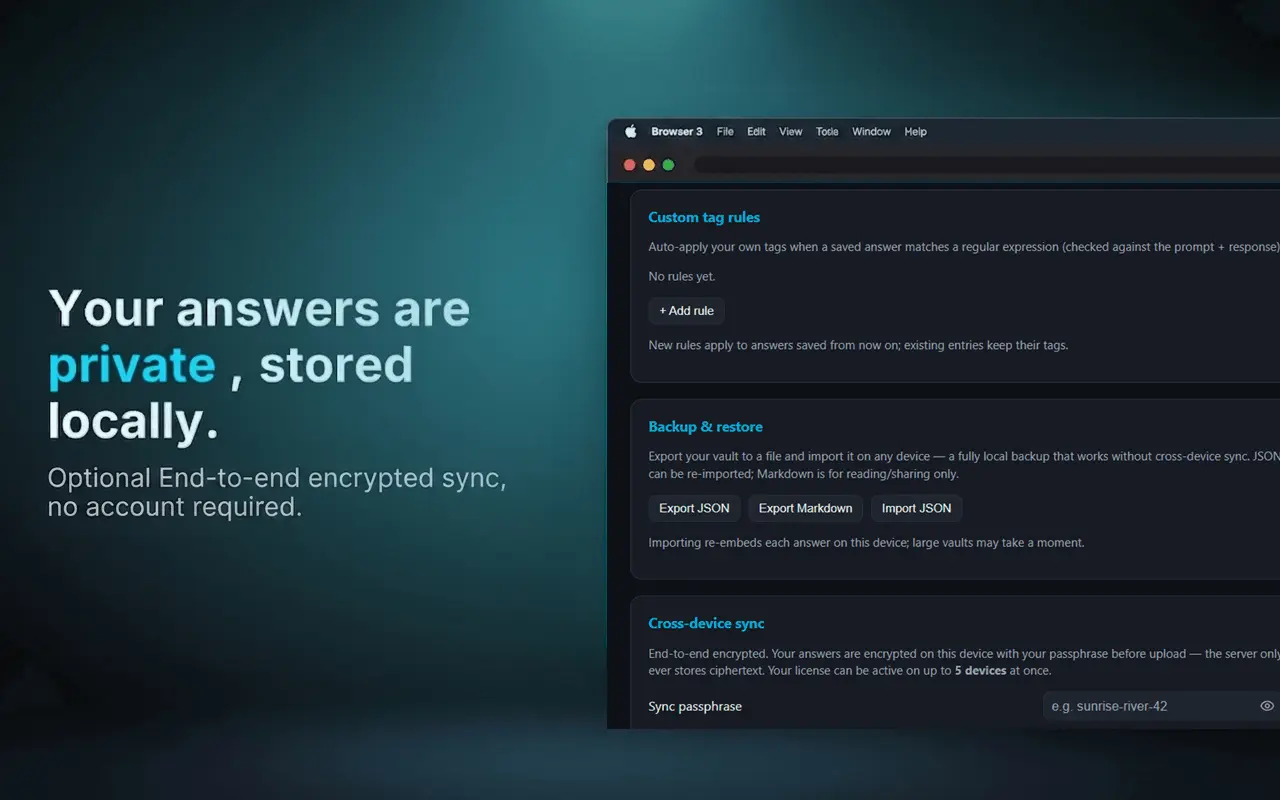Viewport: 1280px width, 800px height.
Task: Click the Export Markdown button
Action: click(805, 508)
